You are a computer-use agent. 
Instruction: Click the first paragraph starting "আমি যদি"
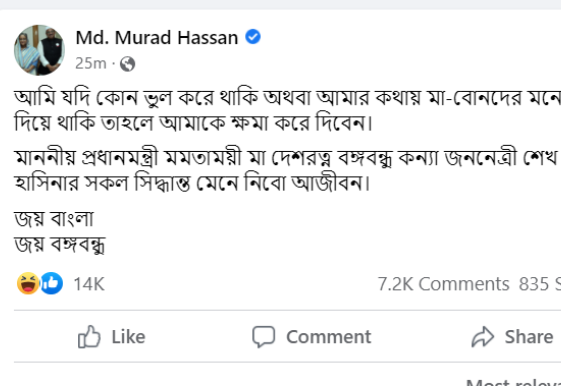pyautogui.click(x=287, y=110)
